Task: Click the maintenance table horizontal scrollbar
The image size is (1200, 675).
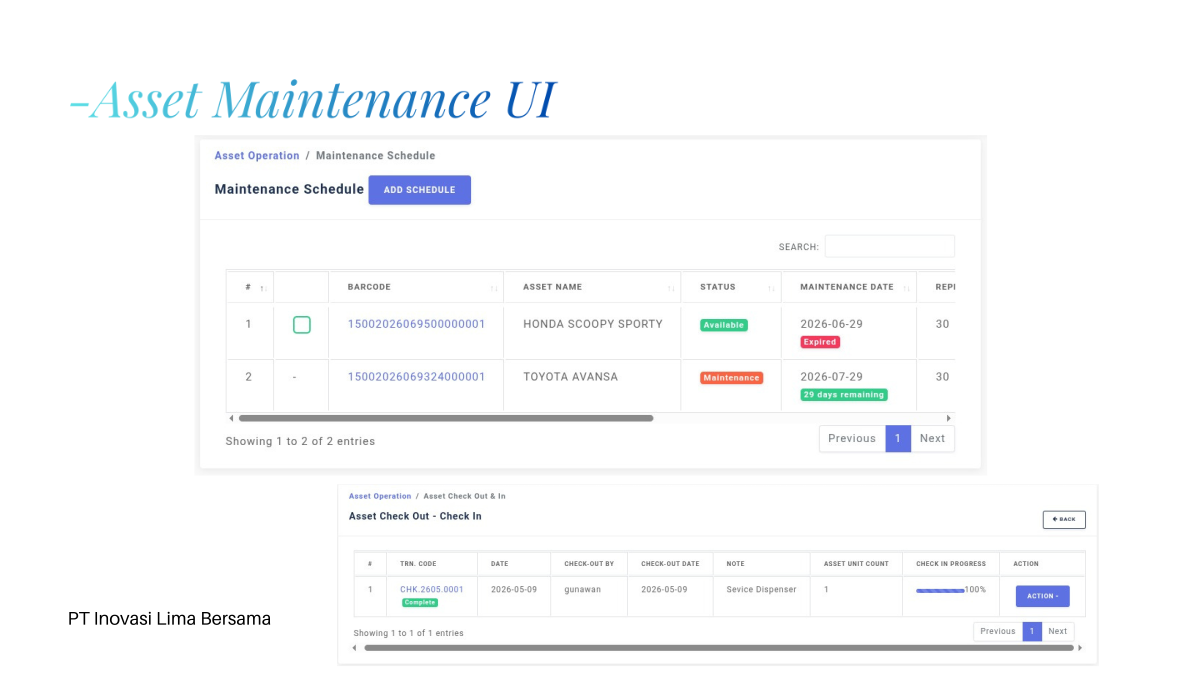Action: pos(445,418)
